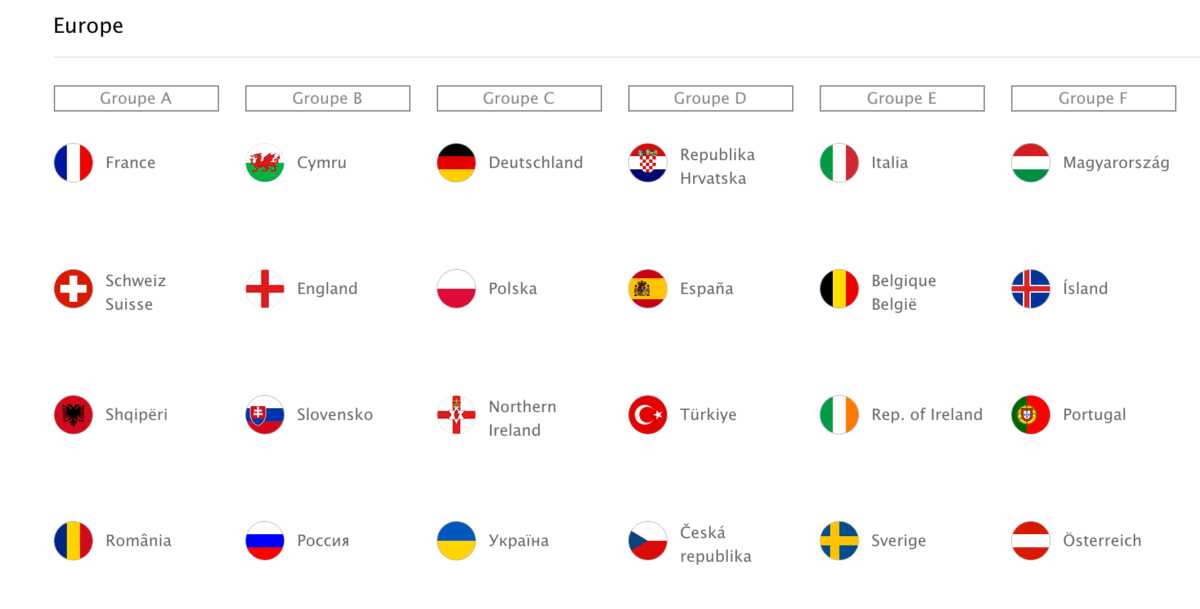This screenshot has height=609, width=1200.
Task: Select the Cymru dragon flag icon
Action: point(265,163)
